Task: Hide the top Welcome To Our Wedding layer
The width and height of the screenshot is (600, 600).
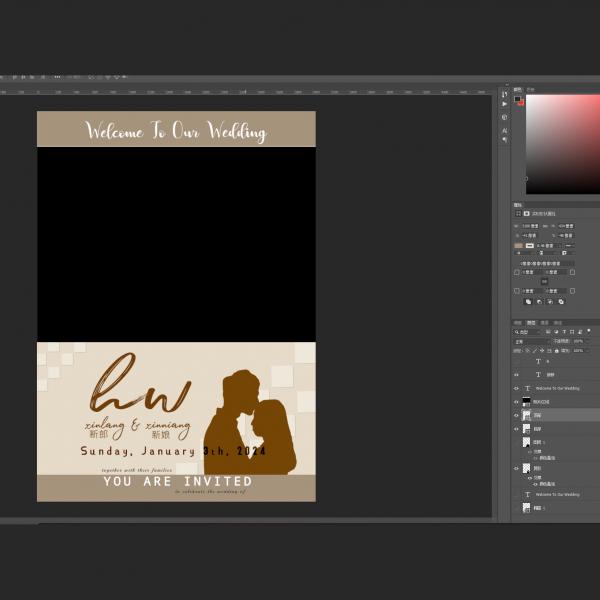Action: [x=516, y=388]
